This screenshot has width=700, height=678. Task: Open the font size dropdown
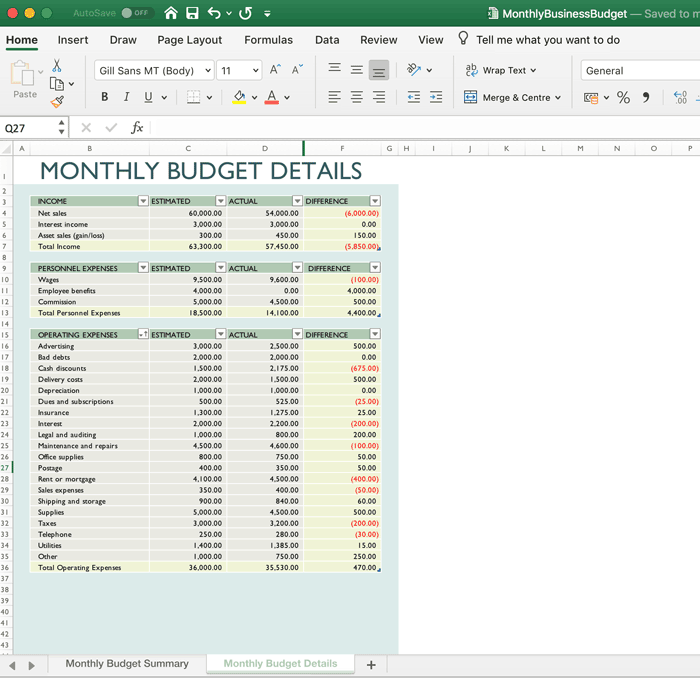click(x=255, y=71)
